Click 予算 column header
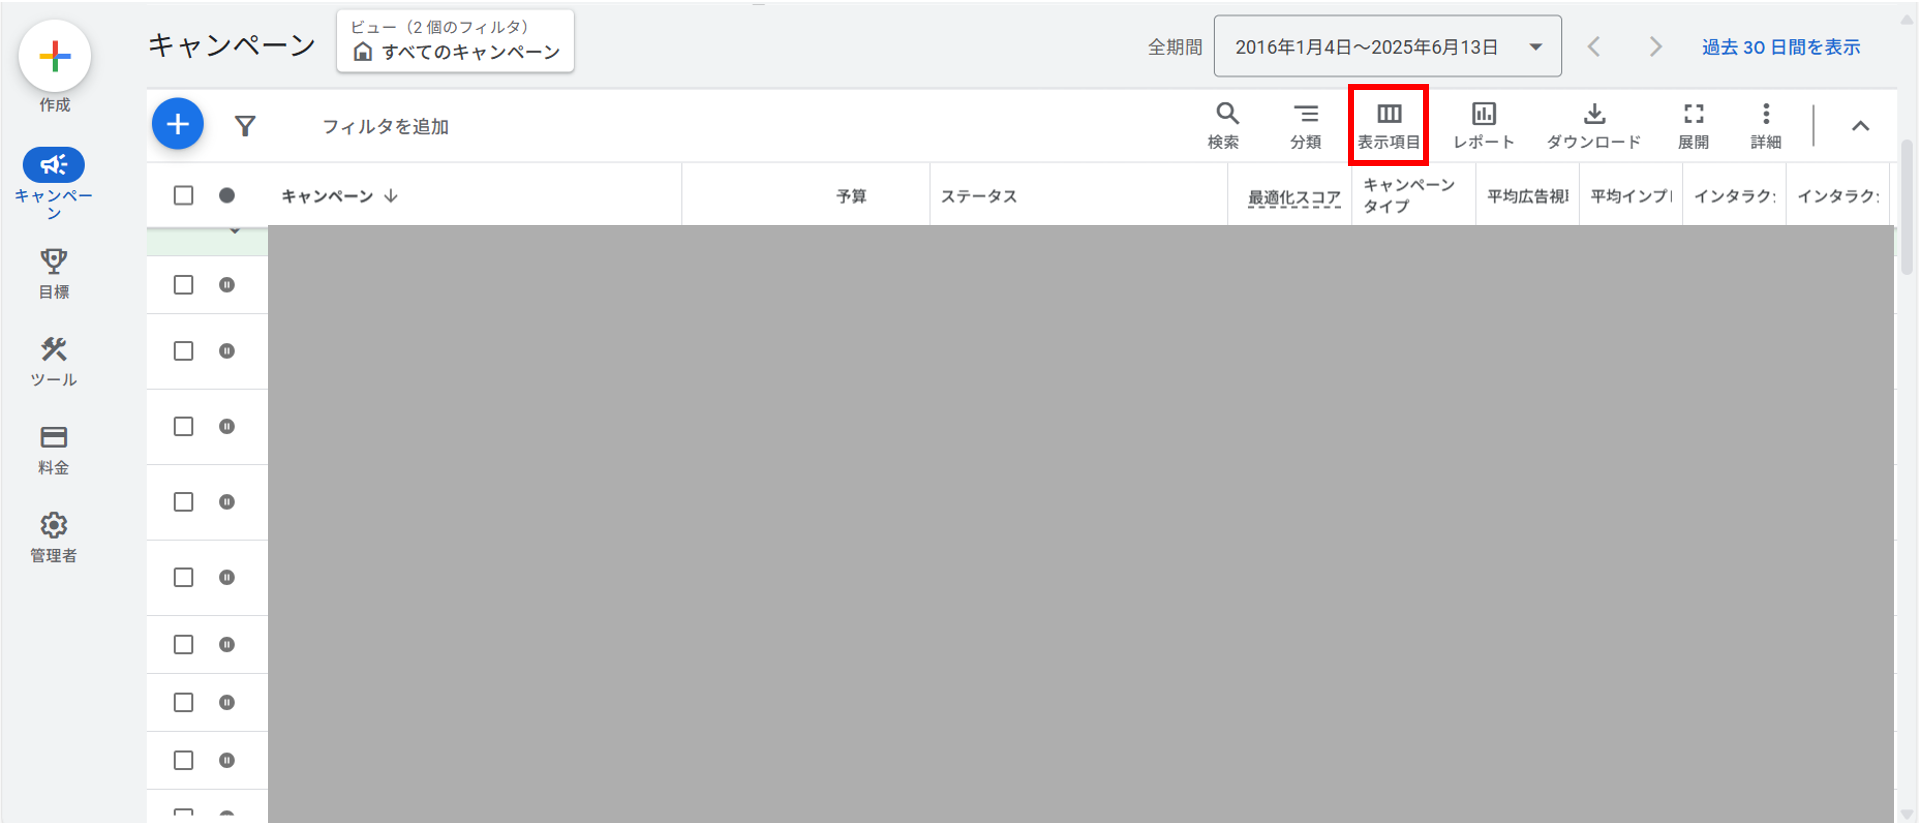The height and width of the screenshot is (823, 1919). pyautogui.click(x=852, y=196)
